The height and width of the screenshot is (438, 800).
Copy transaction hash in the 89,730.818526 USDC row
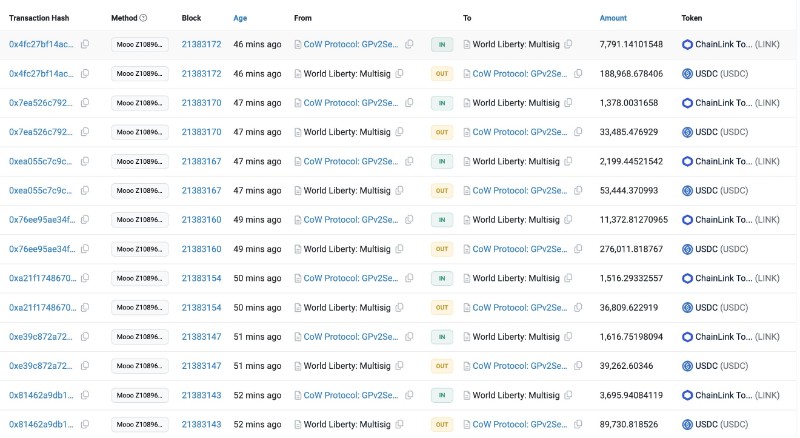tap(85, 425)
